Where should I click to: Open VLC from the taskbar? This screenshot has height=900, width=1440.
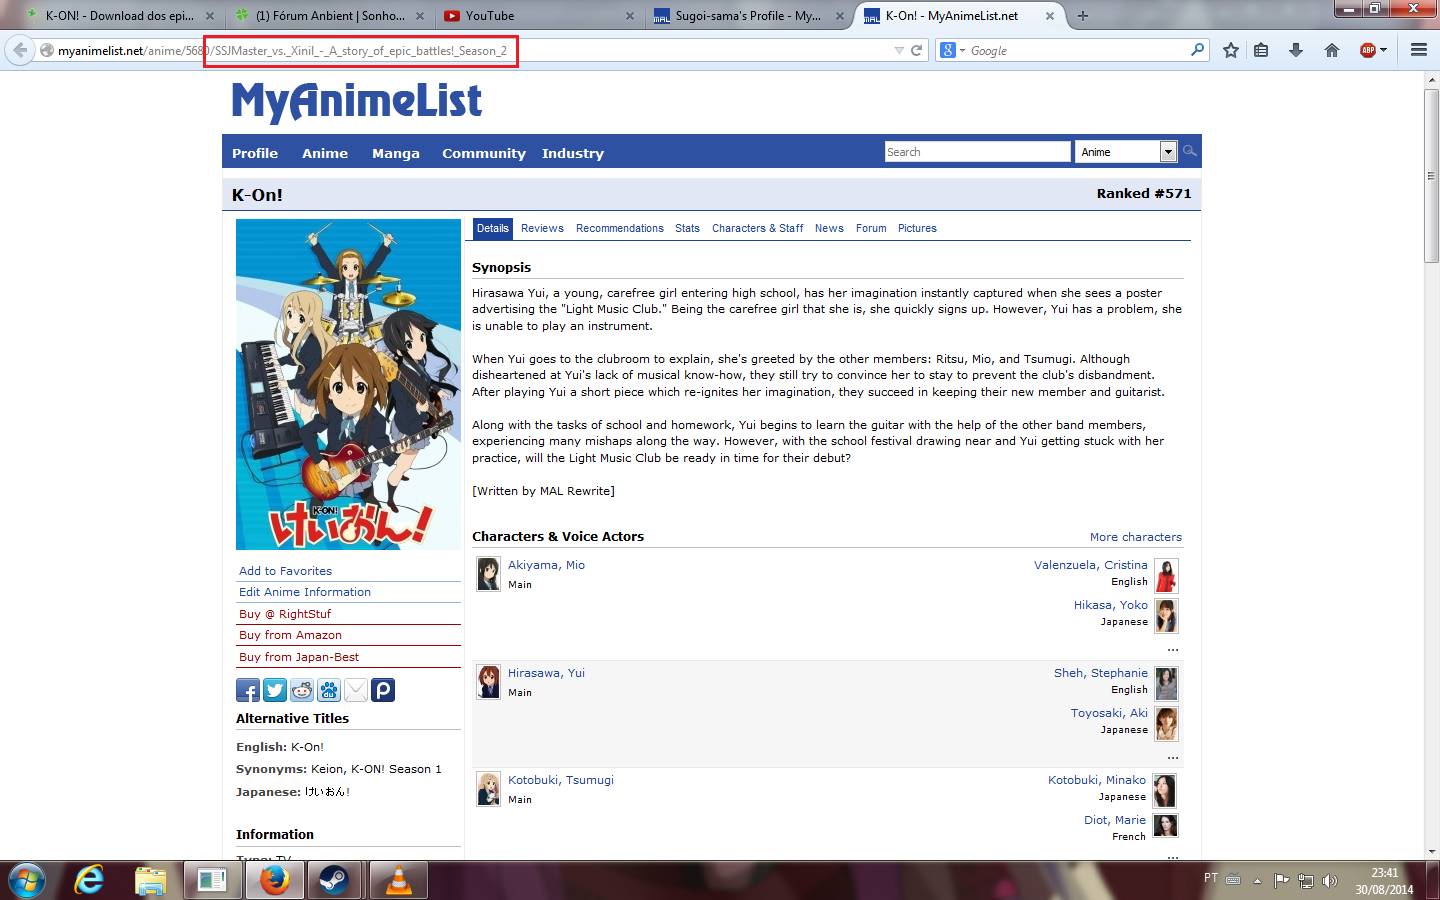398,880
